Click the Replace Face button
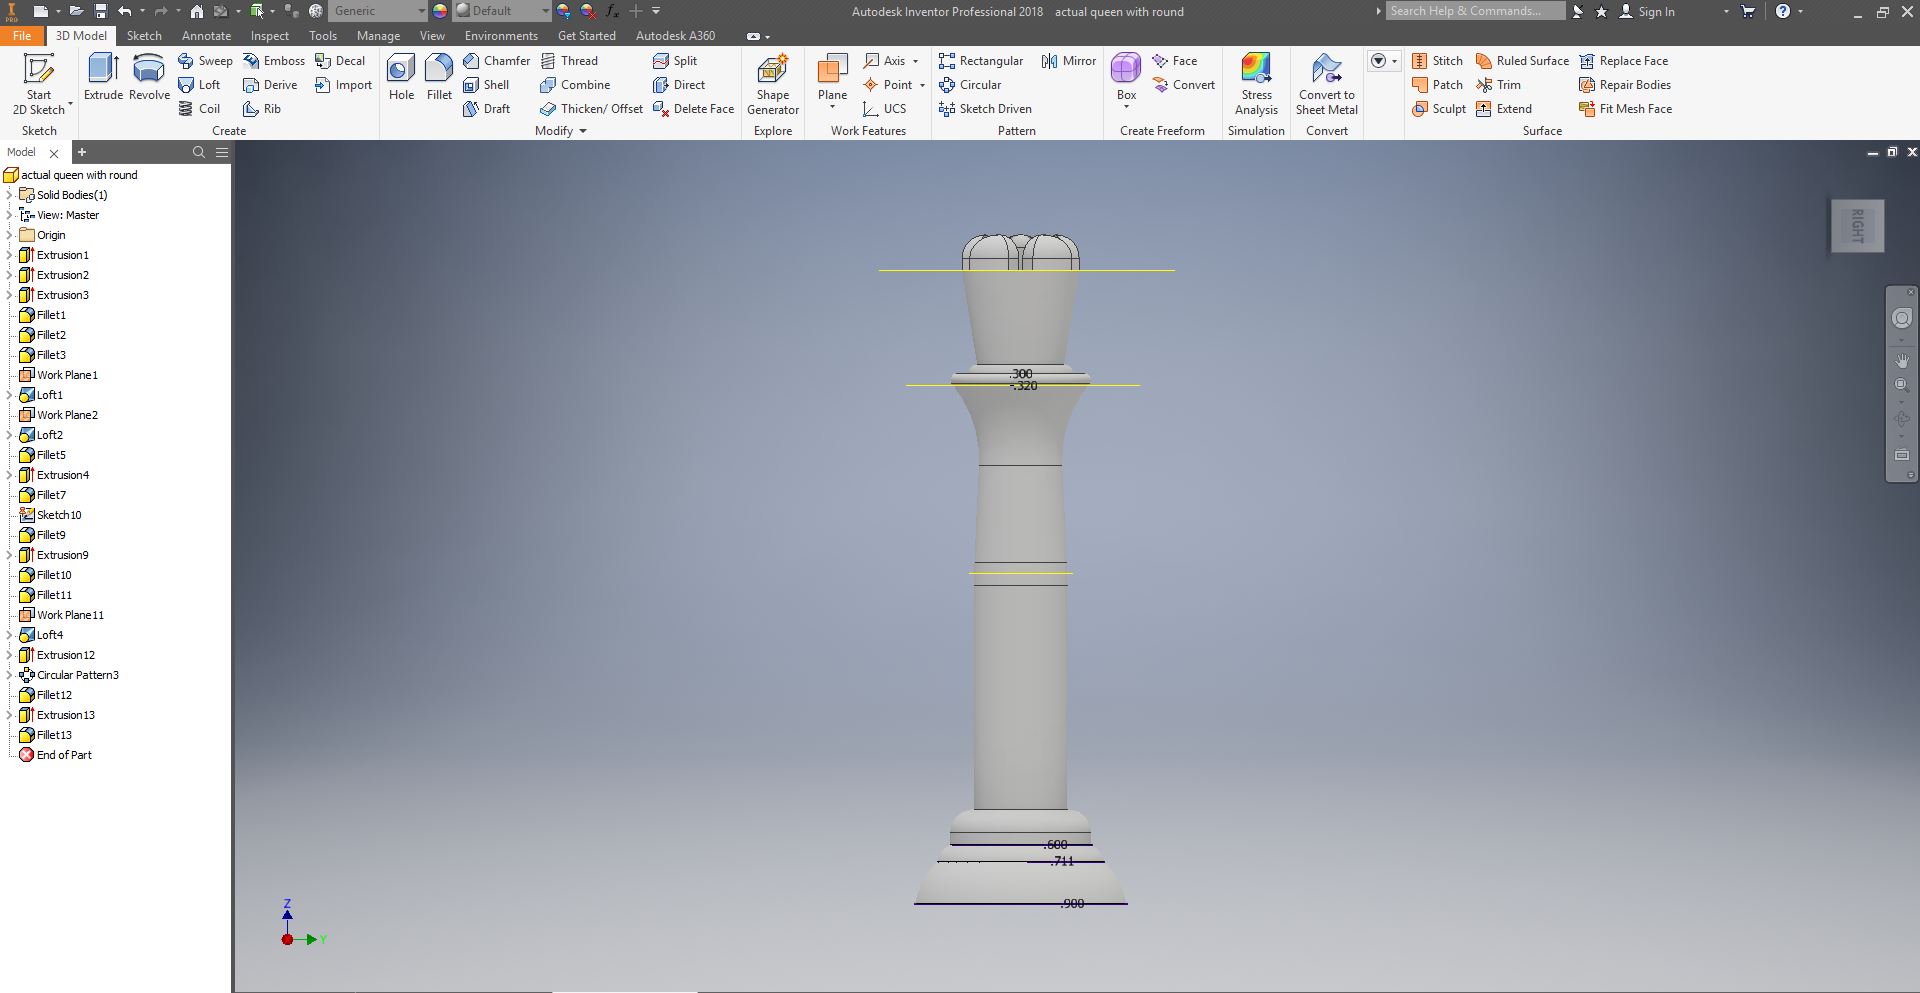This screenshot has height=993, width=1920. point(1623,61)
